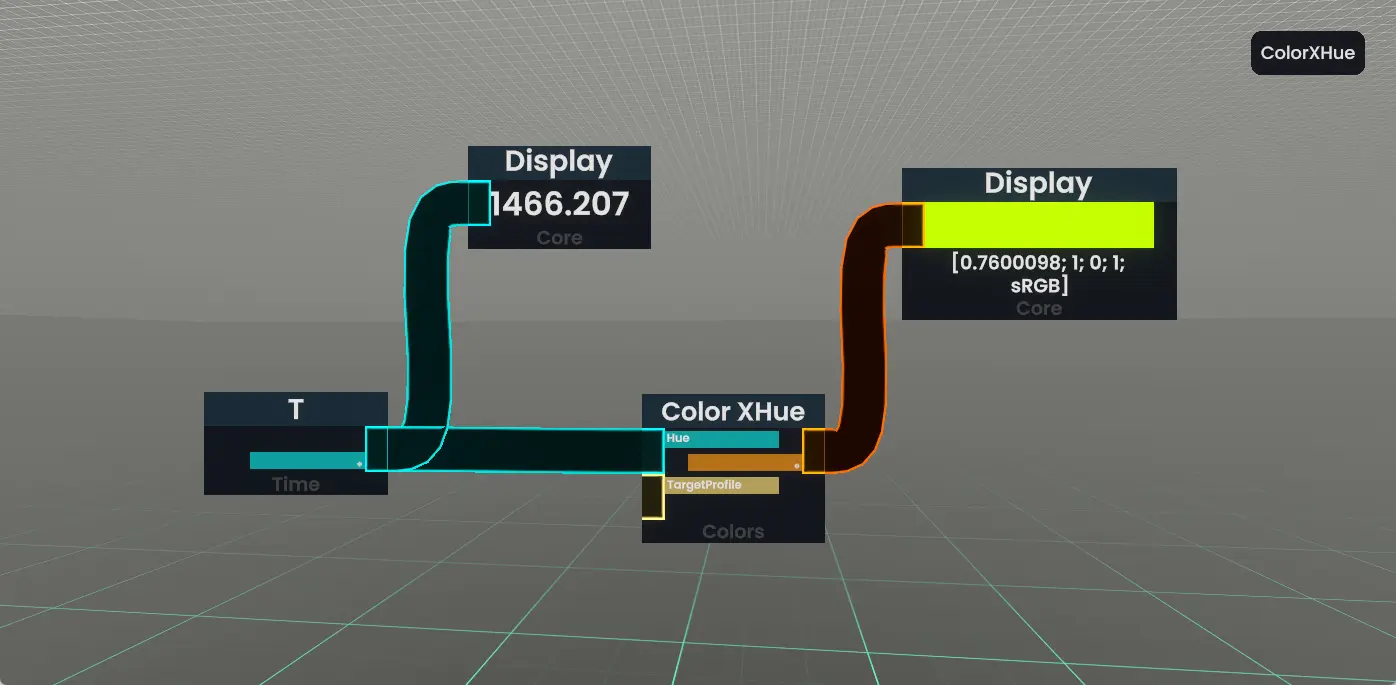This screenshot has height=685, width=1396.
Task: Select the Color XHue node title
Action: 733,411
